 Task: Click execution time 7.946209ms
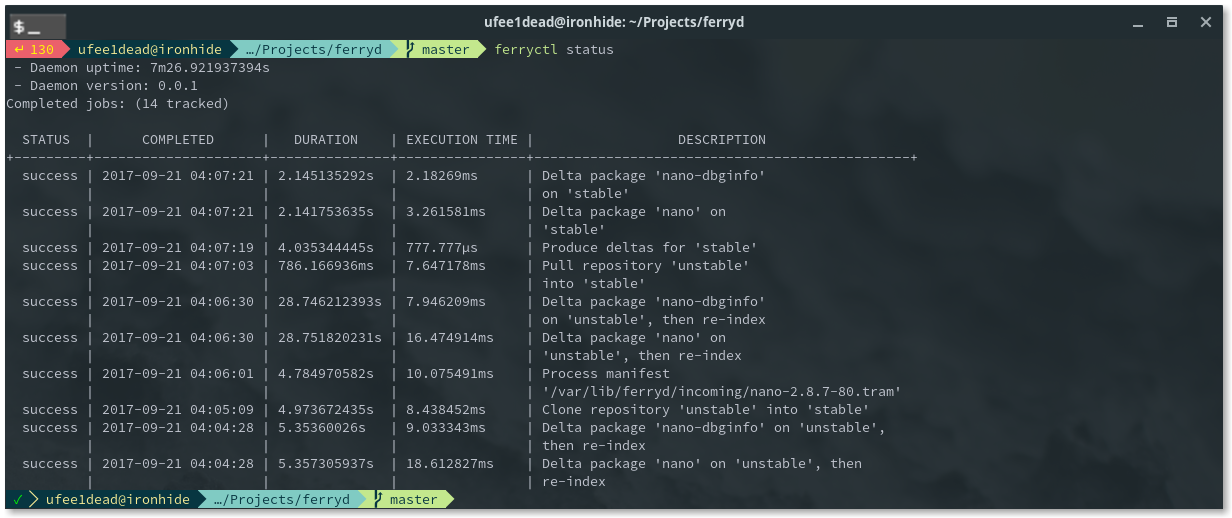coord(446,301)
